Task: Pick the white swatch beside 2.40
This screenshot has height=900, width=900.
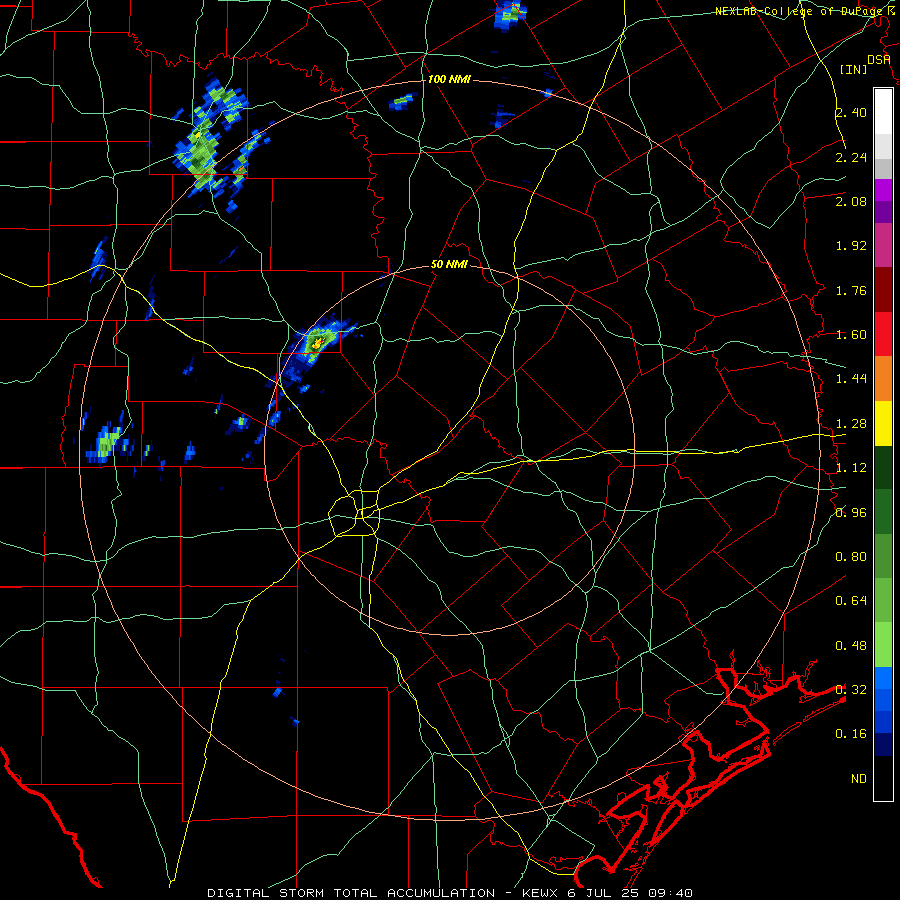Action: tap(883, 112)
